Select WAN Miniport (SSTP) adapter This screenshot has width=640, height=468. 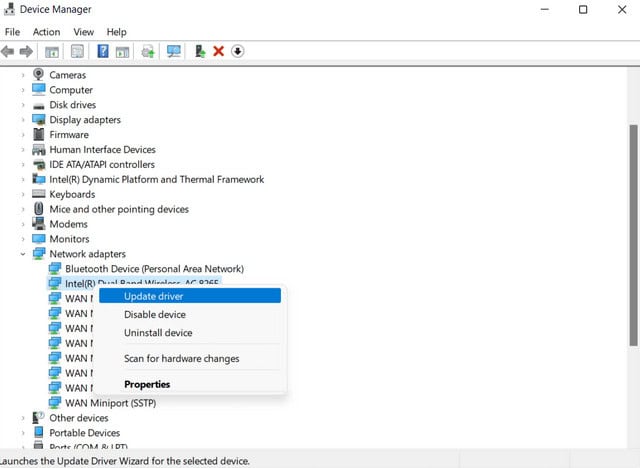pos(111,403)
